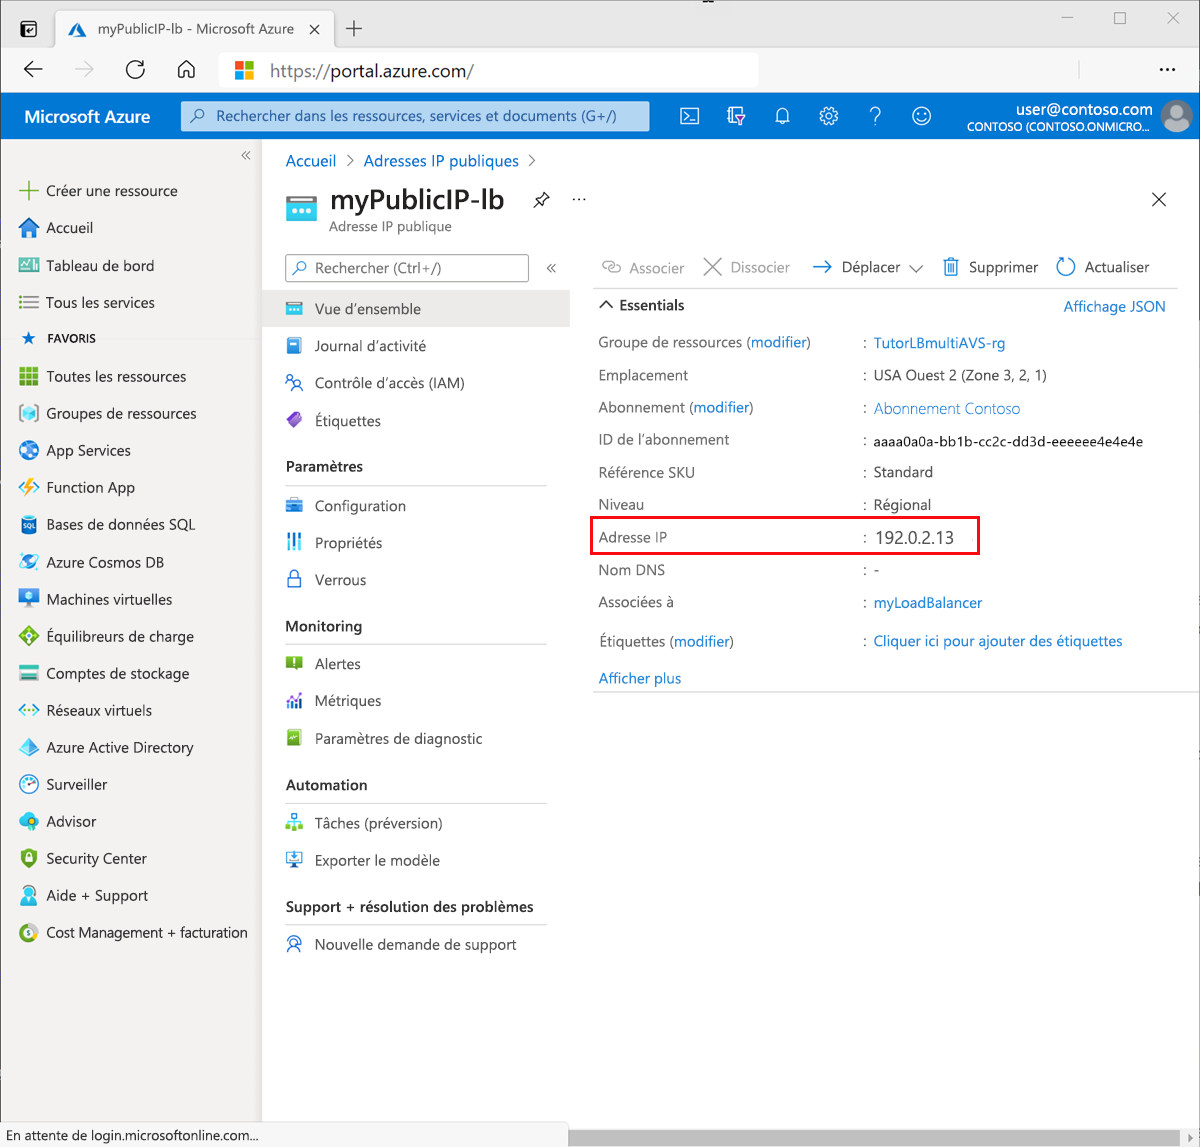1200x1147 pixels.
Task: Click Actualiser to refresh
Action: tap(1102, 267)
